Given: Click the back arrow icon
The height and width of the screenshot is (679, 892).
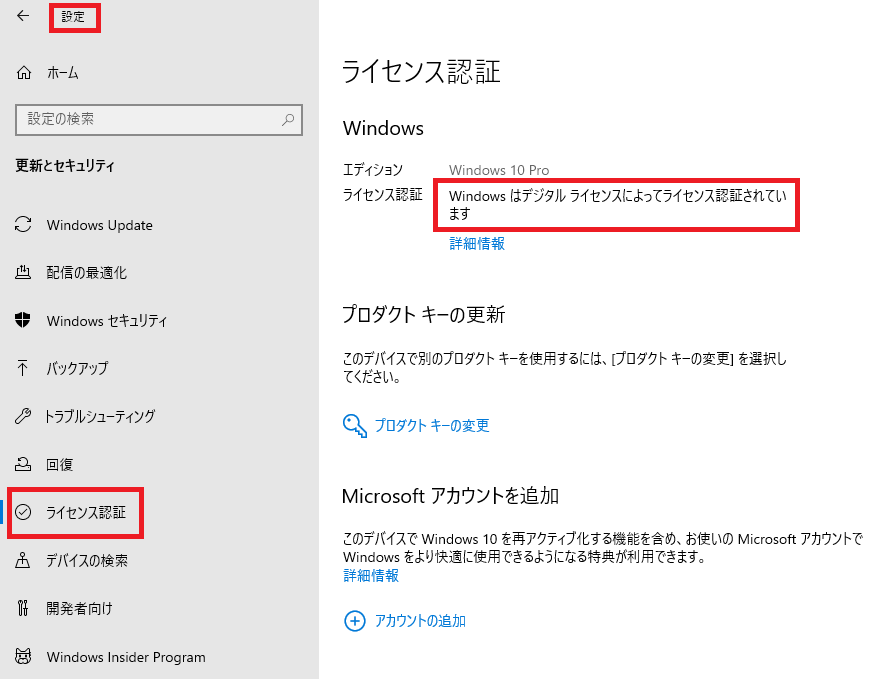Looking at the screenshot, I should (x=23, y=16).
